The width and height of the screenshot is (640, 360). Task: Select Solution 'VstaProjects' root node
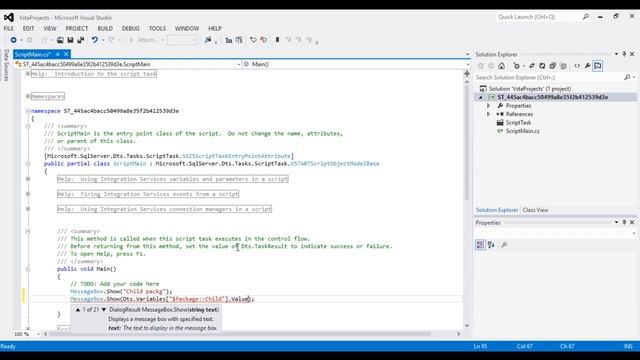(x=530, y=89)
